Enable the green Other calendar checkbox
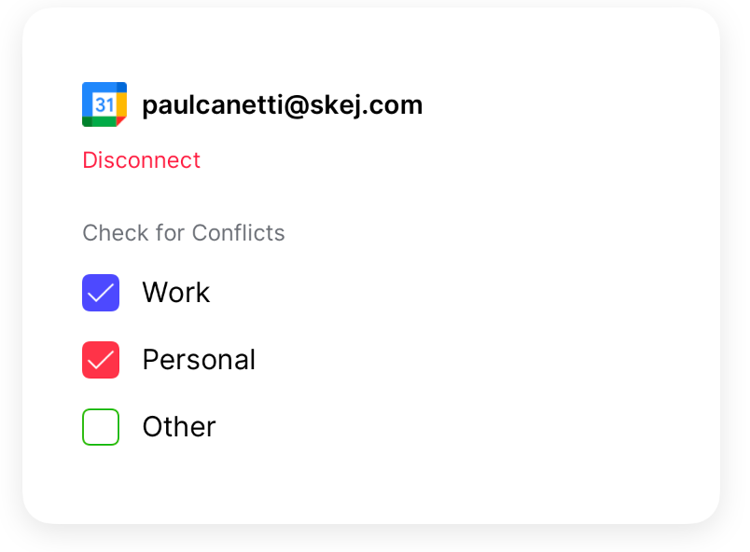This screenshot has width=750, height=552. (x=100, y=427)
